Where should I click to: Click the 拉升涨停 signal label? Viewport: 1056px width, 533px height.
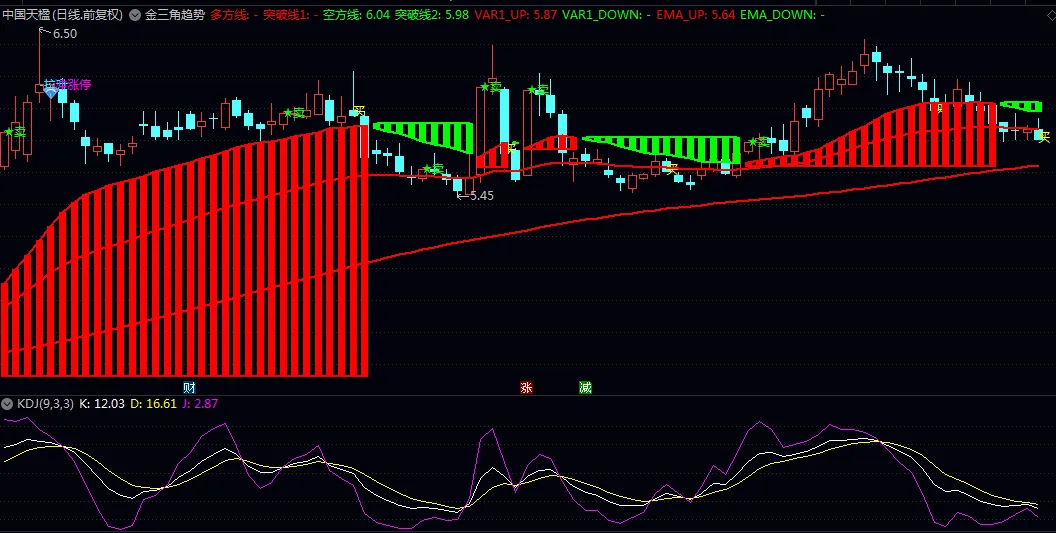[x=67, y=85]
